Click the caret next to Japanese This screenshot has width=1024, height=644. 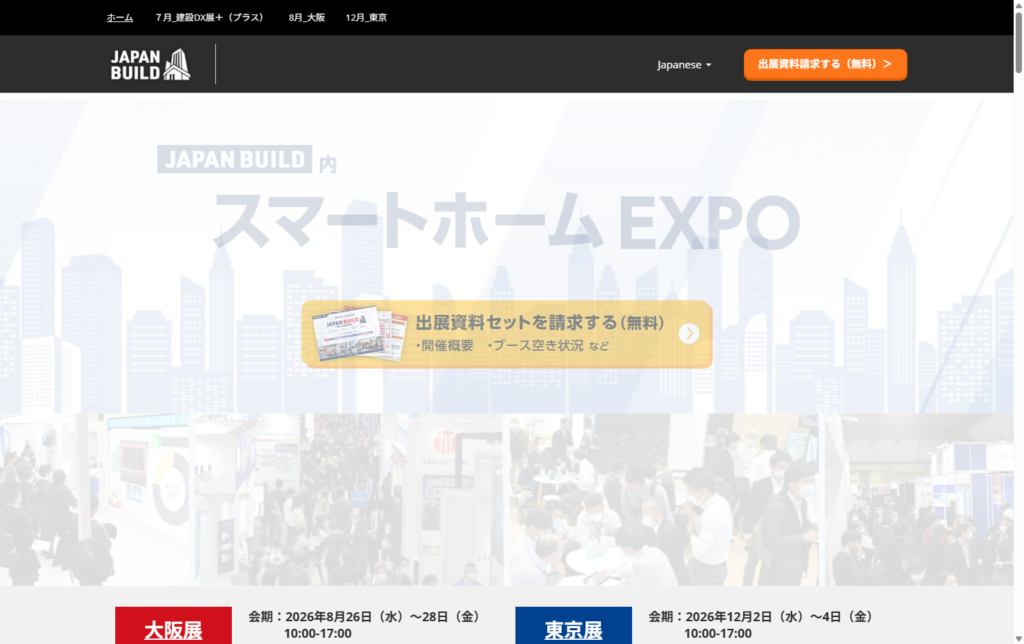pyautogui.click(x=709, y=65)
